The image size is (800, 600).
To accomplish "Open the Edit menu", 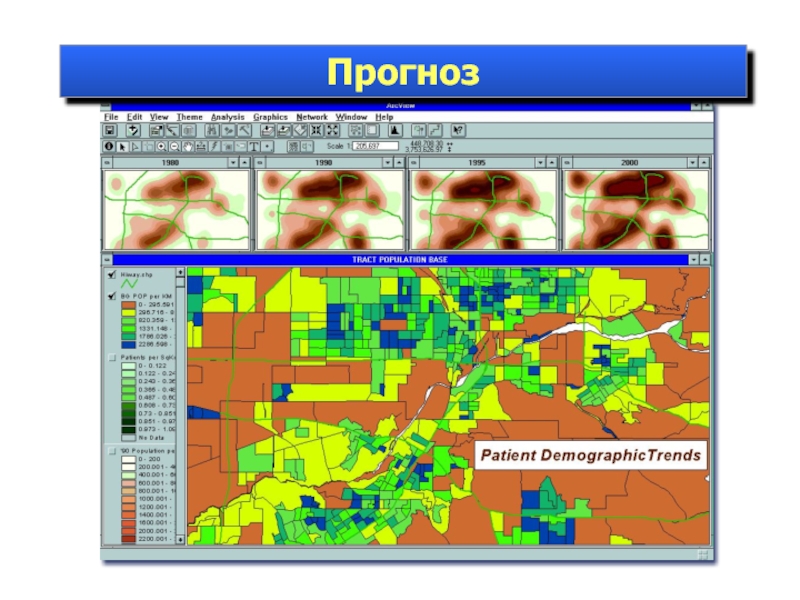I will (x=134, y=117).
